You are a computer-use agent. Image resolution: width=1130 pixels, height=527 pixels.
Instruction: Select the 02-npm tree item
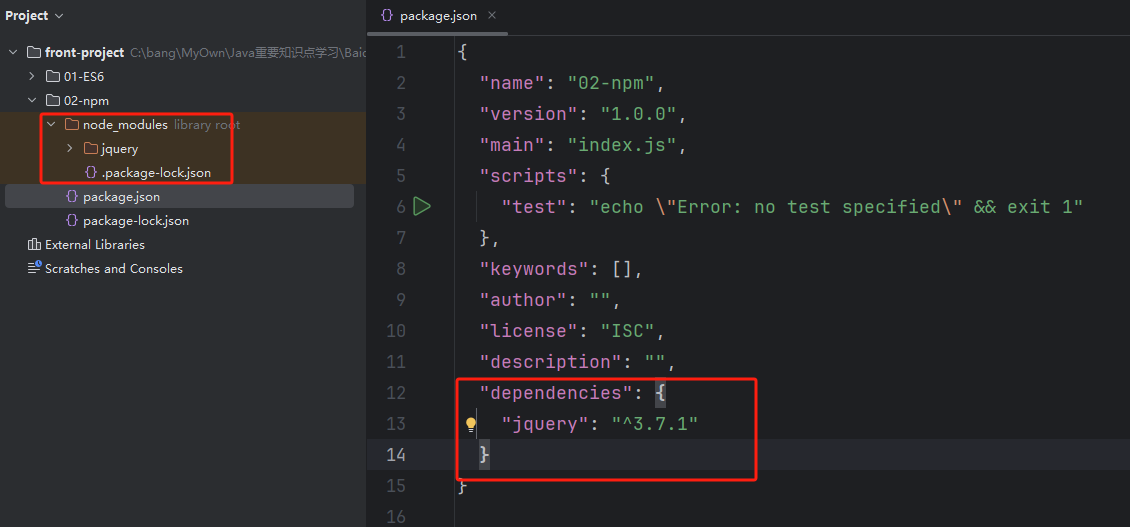click(x=86, y=100)
